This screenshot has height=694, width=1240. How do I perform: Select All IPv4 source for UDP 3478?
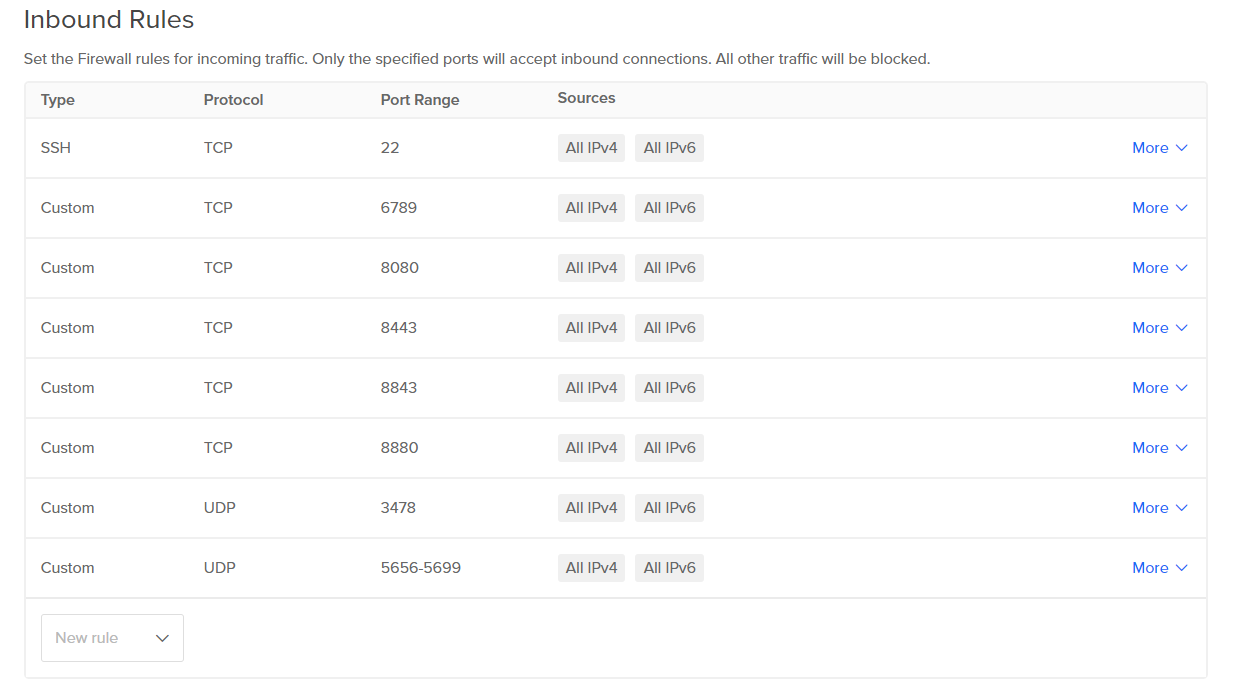591,508
